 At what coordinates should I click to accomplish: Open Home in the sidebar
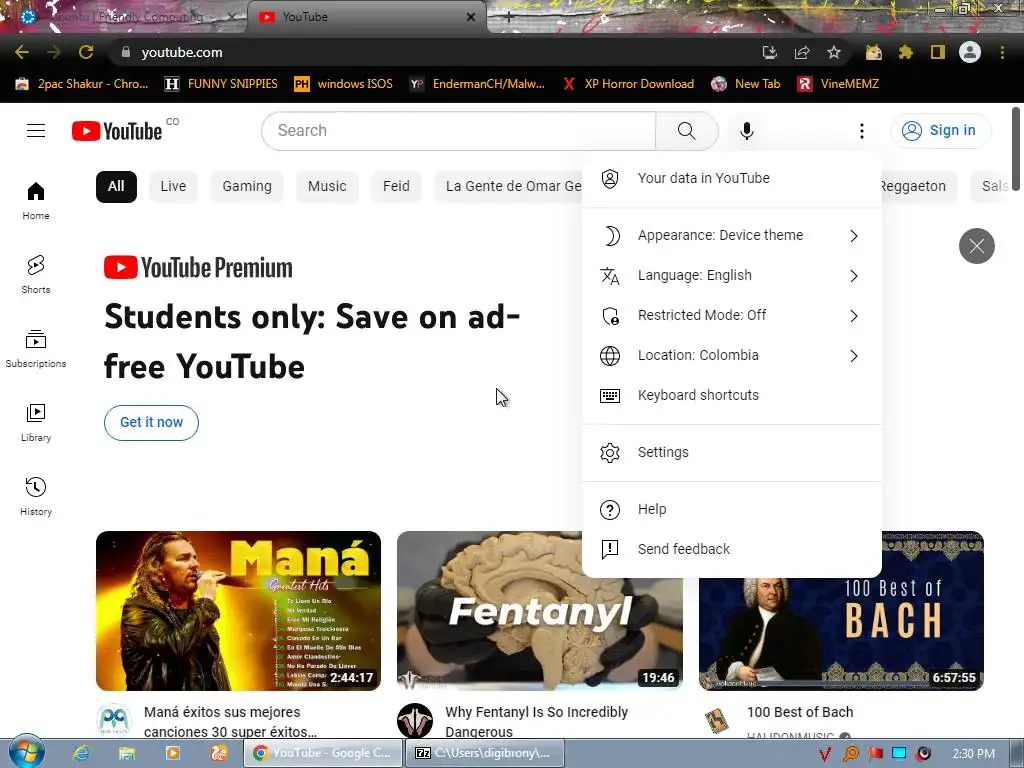[36, 200]
